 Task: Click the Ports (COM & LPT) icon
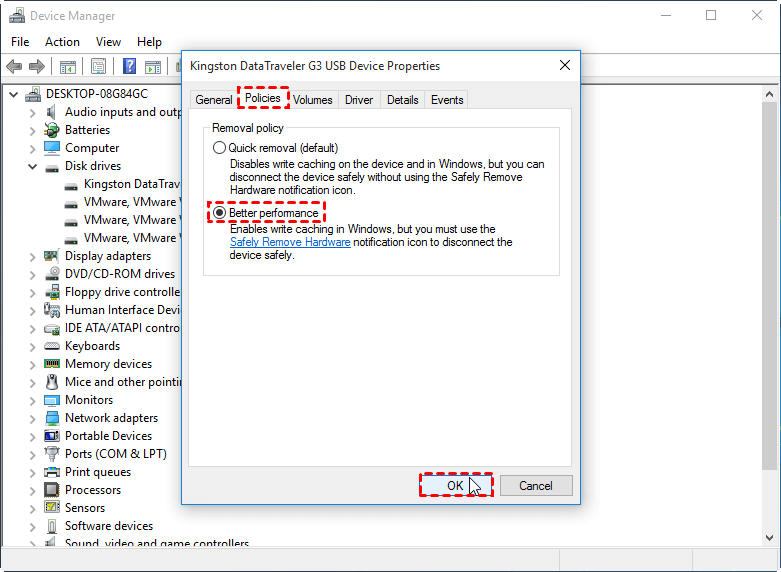pyautogui.click(x=52, y=453)
